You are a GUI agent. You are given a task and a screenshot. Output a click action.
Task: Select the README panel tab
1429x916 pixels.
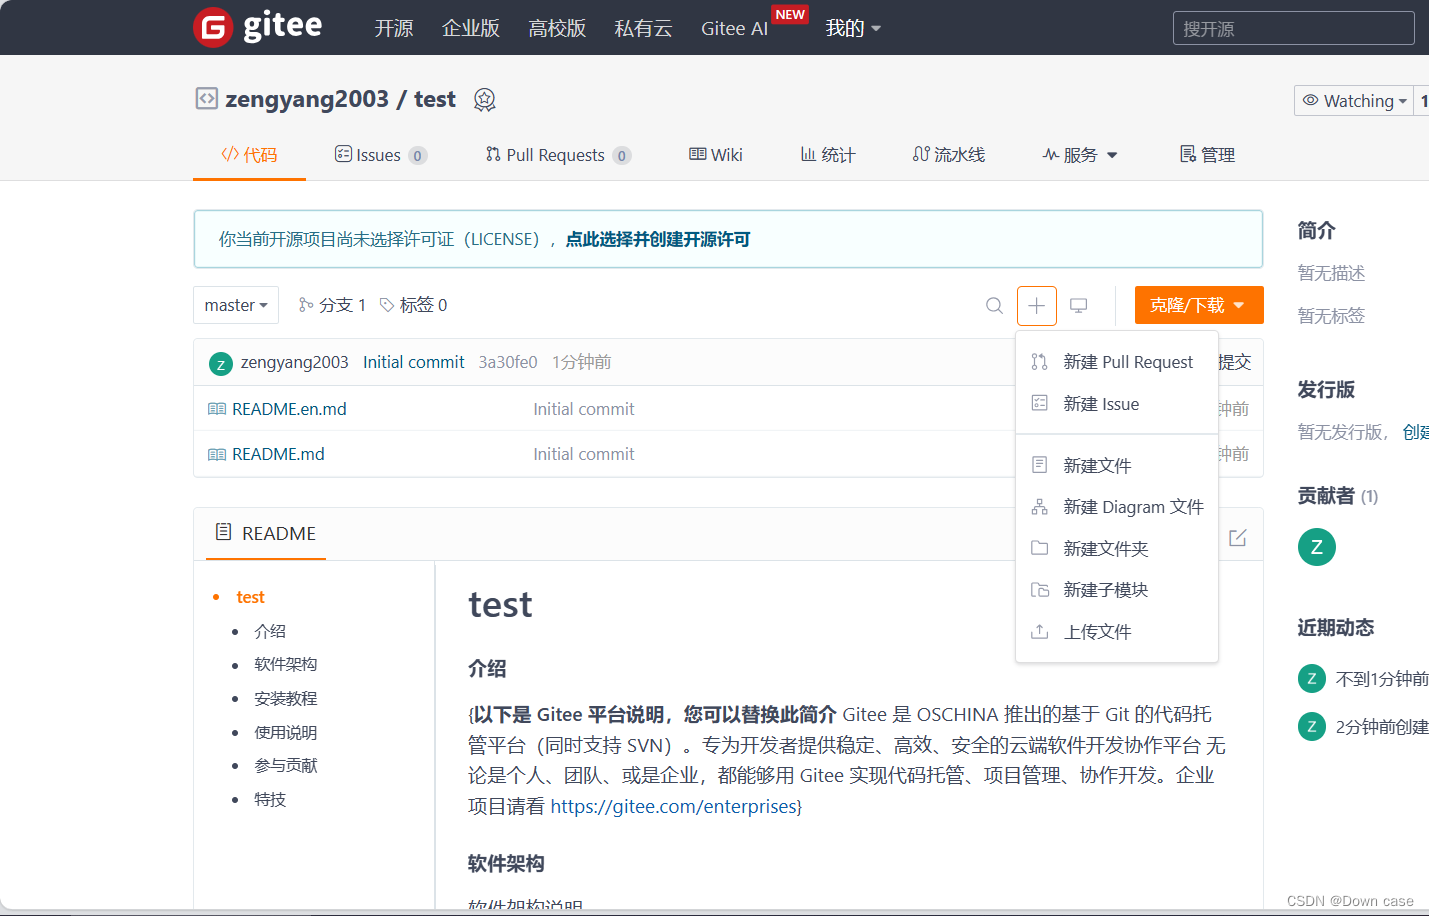[x=266, y=533]
